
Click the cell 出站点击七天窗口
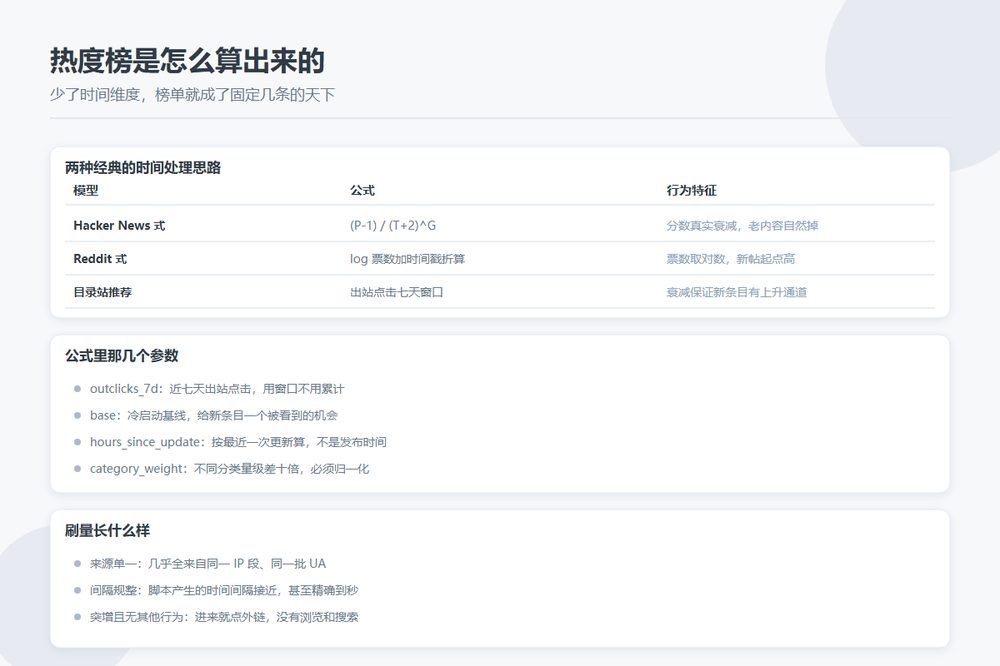[x=397, y=292]
